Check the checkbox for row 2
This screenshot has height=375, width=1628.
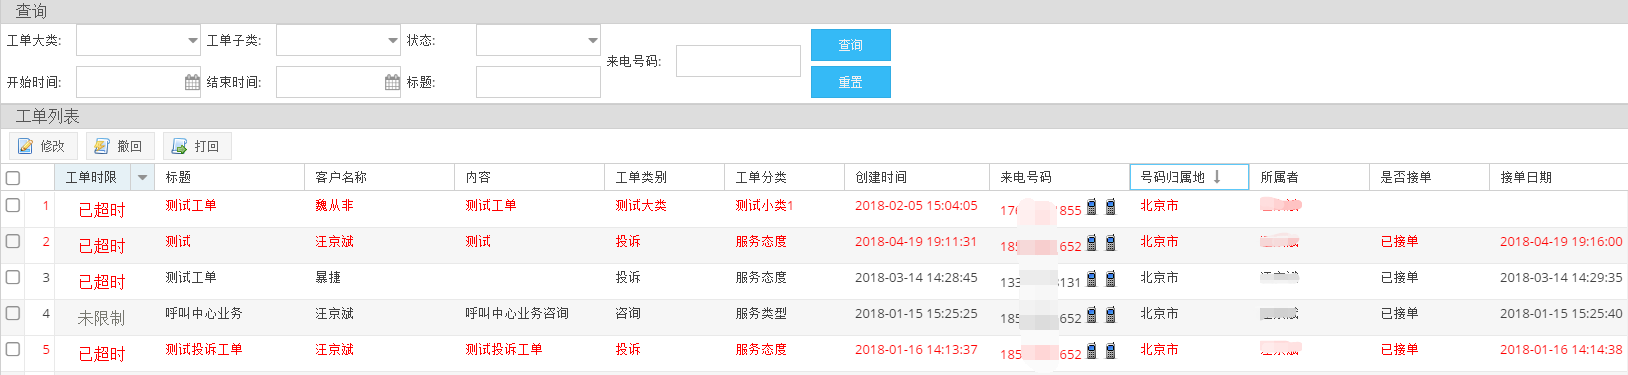13,241
